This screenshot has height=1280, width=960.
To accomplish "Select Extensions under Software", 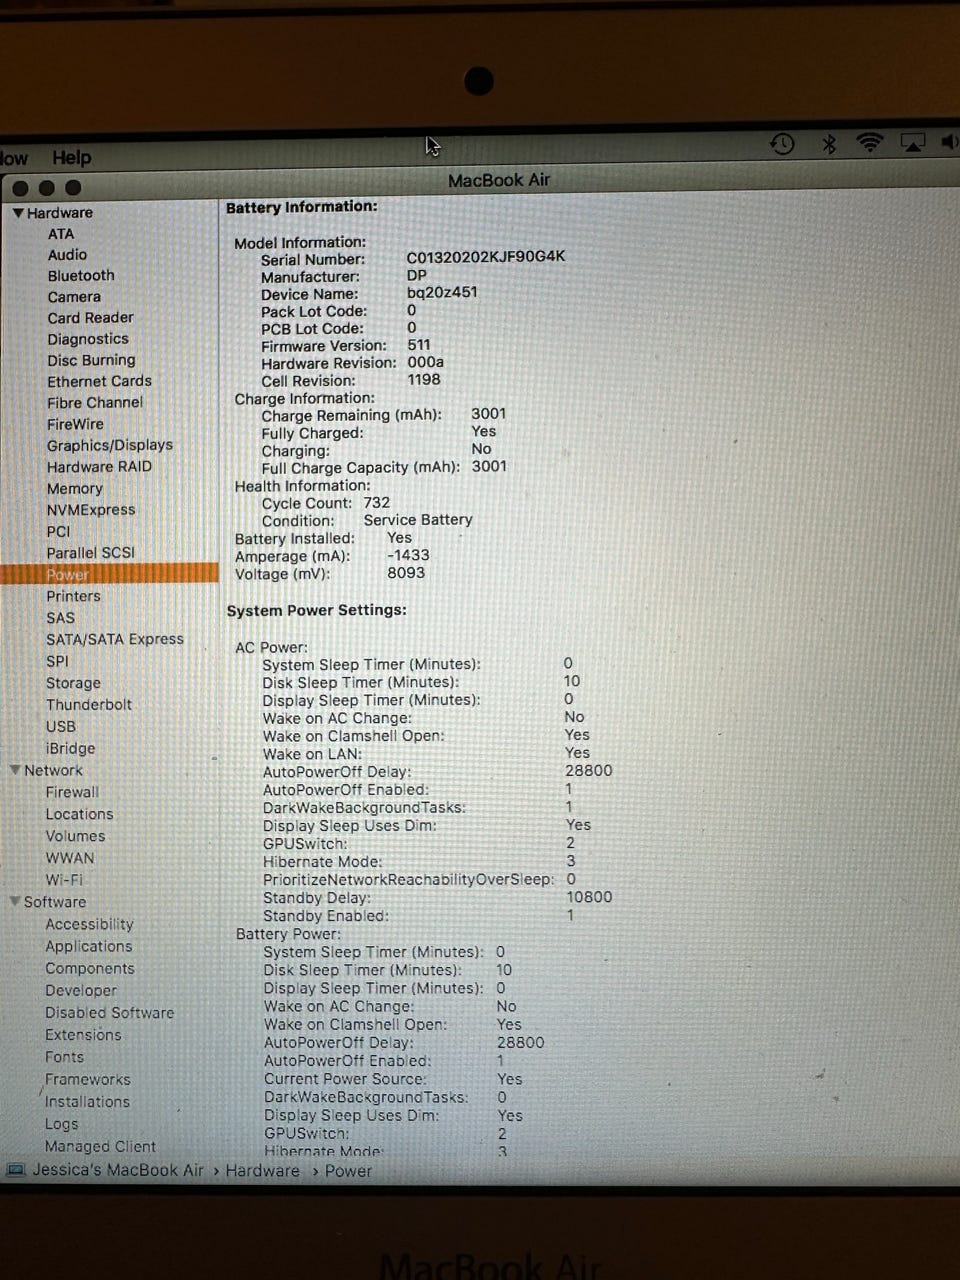I will [x=83, y=1035].
